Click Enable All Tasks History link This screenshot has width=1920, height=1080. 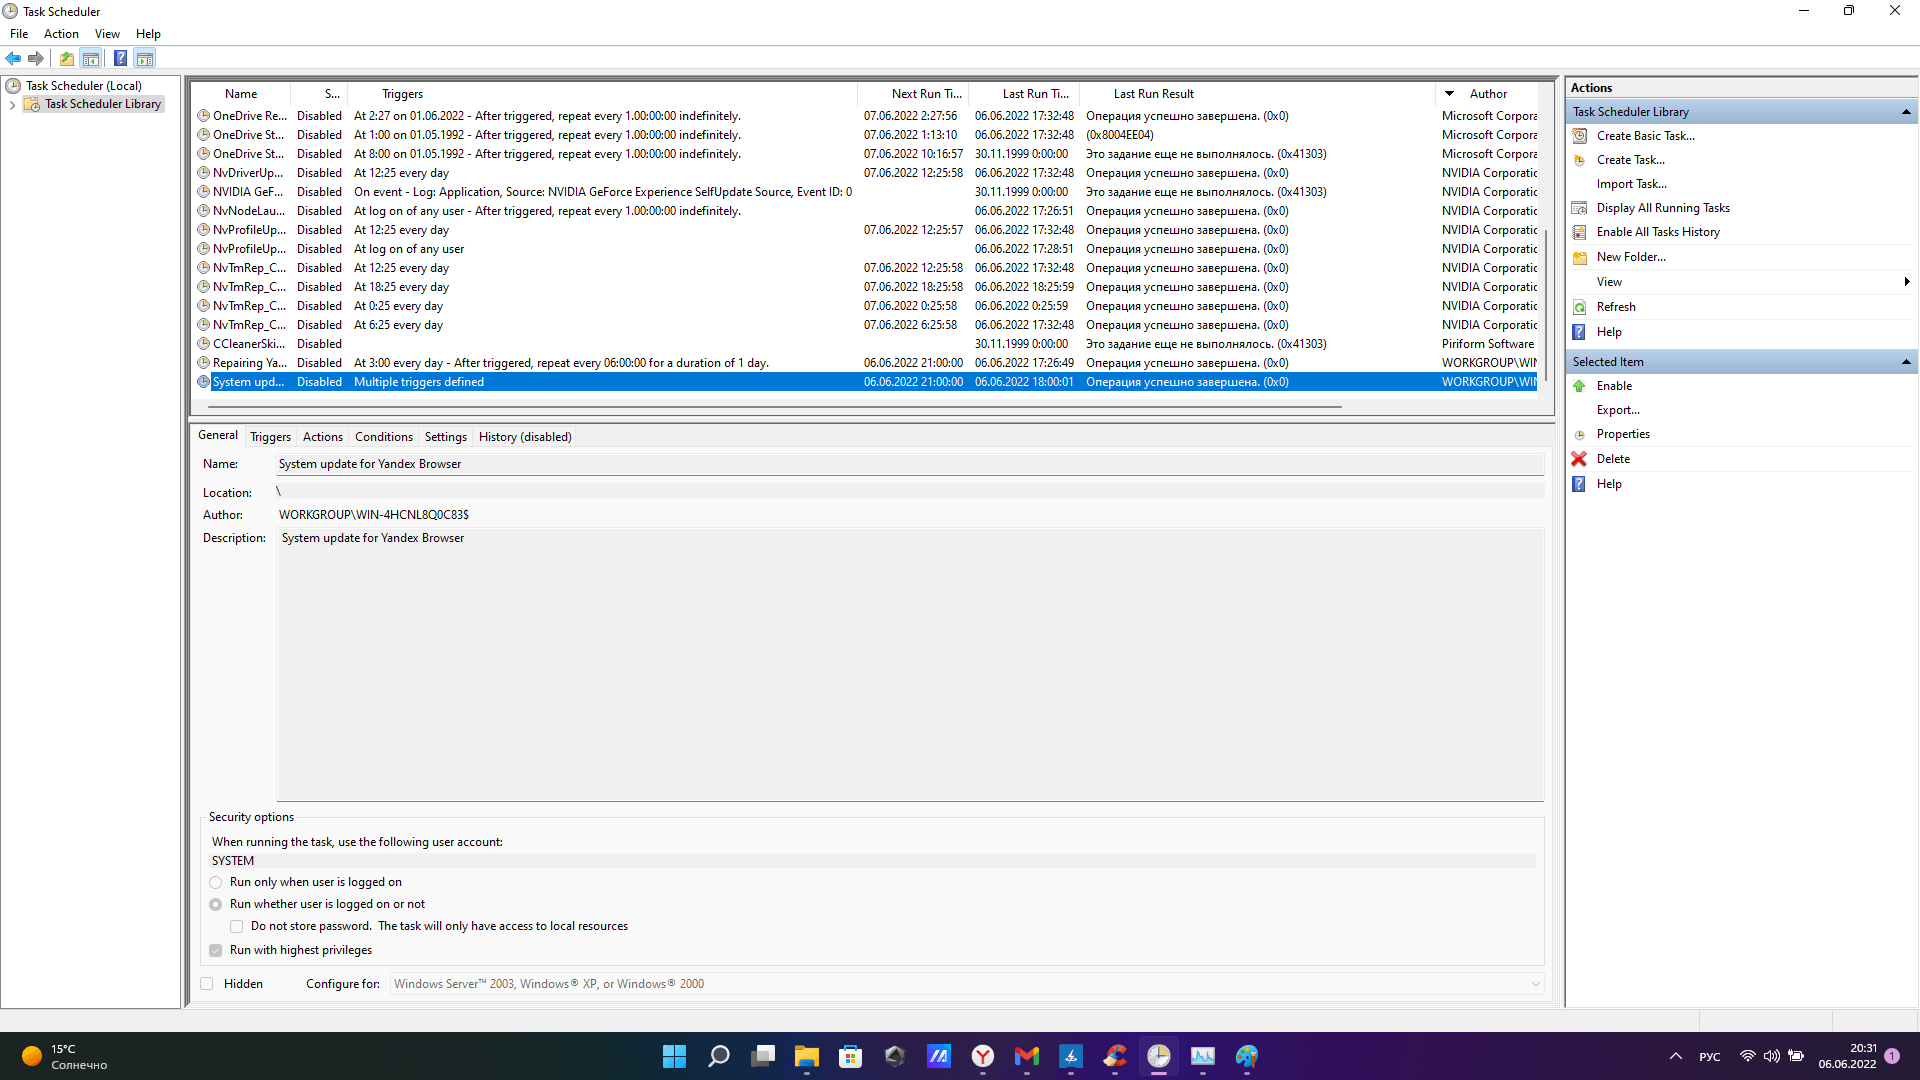click(x=1658, y=232)
